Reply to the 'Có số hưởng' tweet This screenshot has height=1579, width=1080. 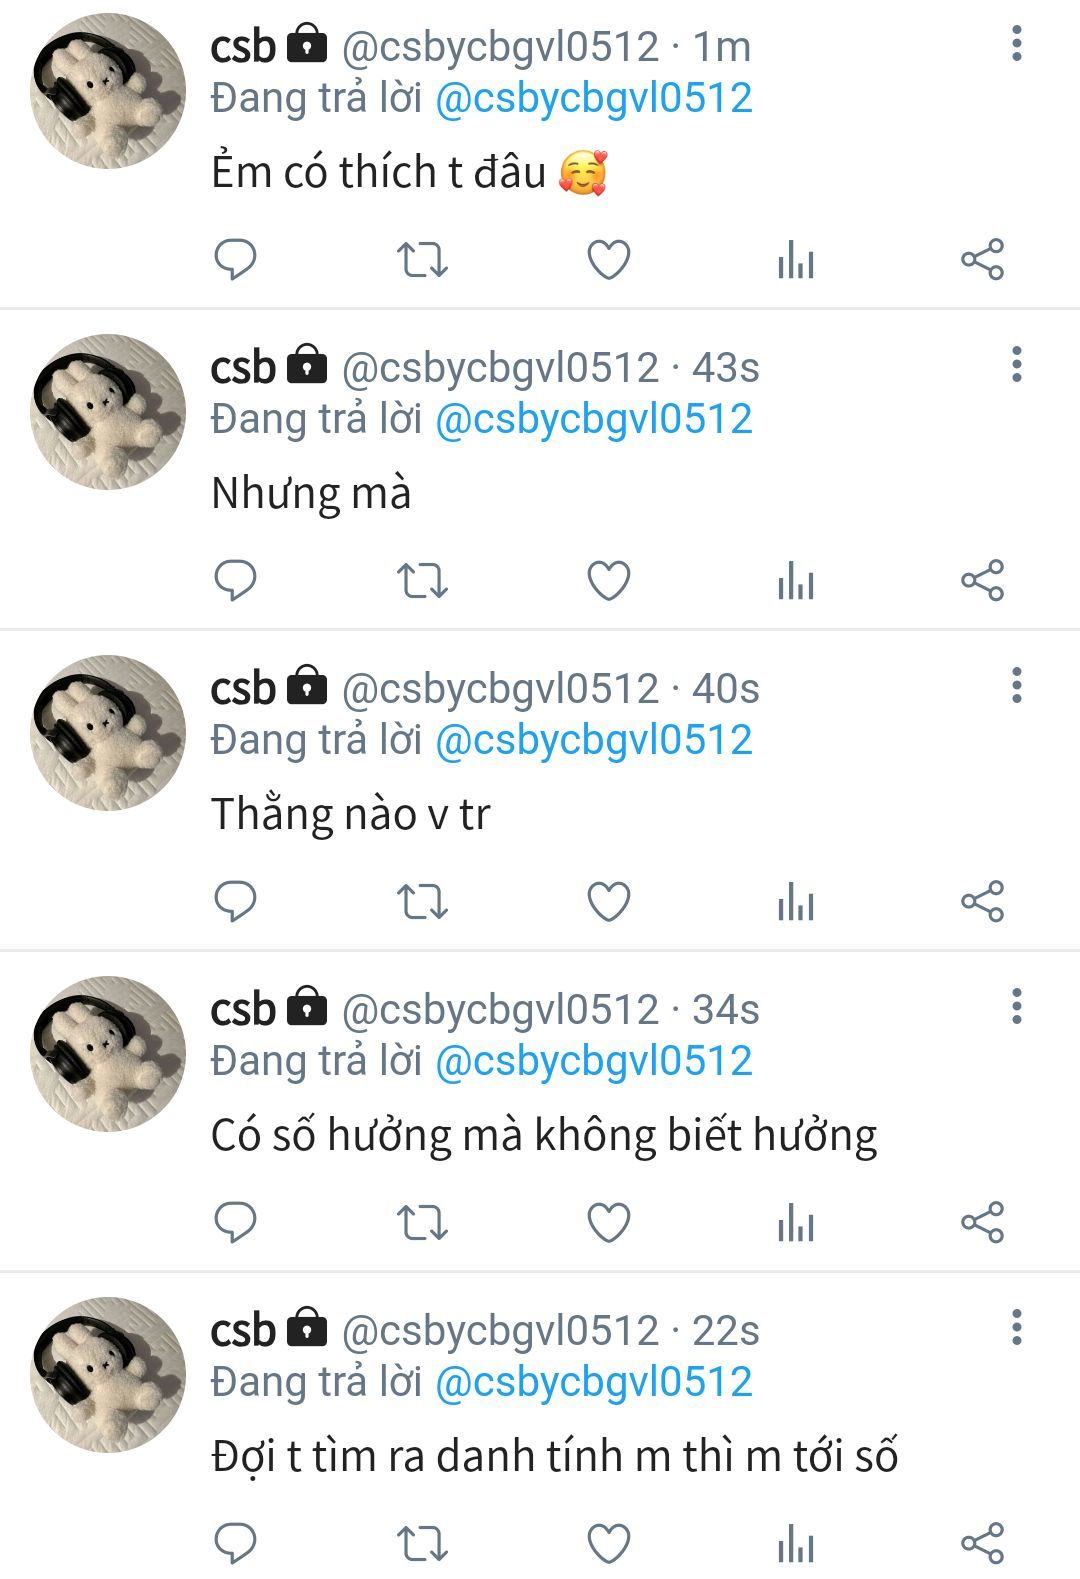point(236,1222)
